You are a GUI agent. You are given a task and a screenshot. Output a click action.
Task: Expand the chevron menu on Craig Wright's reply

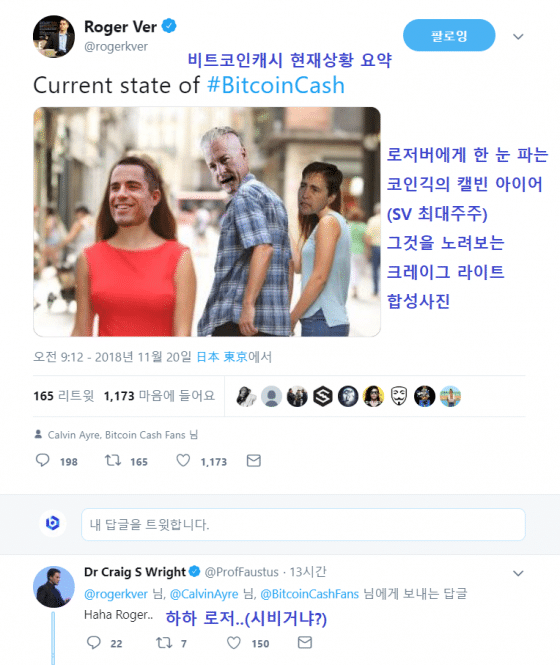click(x=518, y=573)
